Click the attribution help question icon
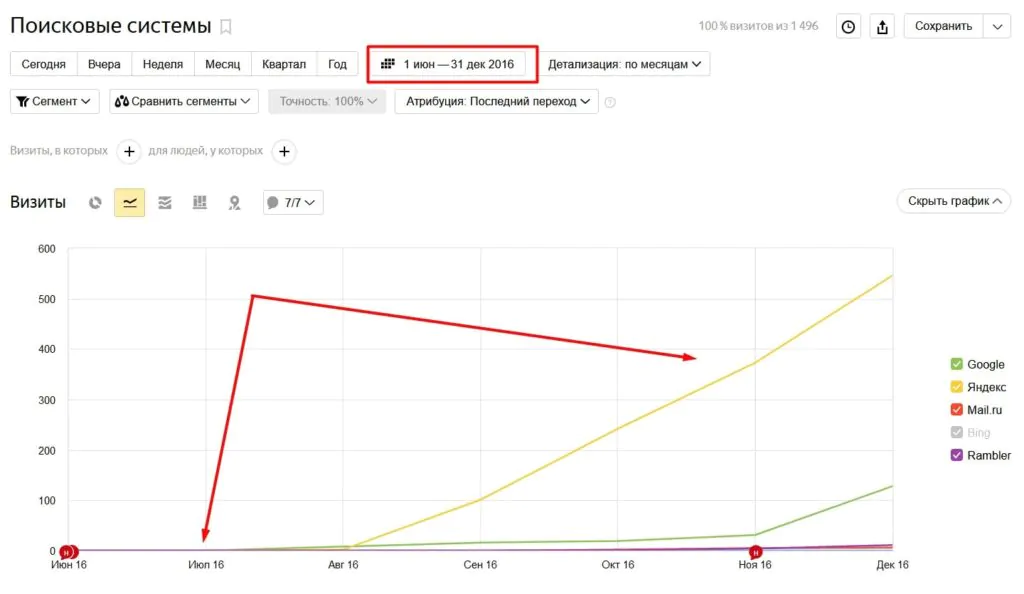1024x594 pixels. 610,102
